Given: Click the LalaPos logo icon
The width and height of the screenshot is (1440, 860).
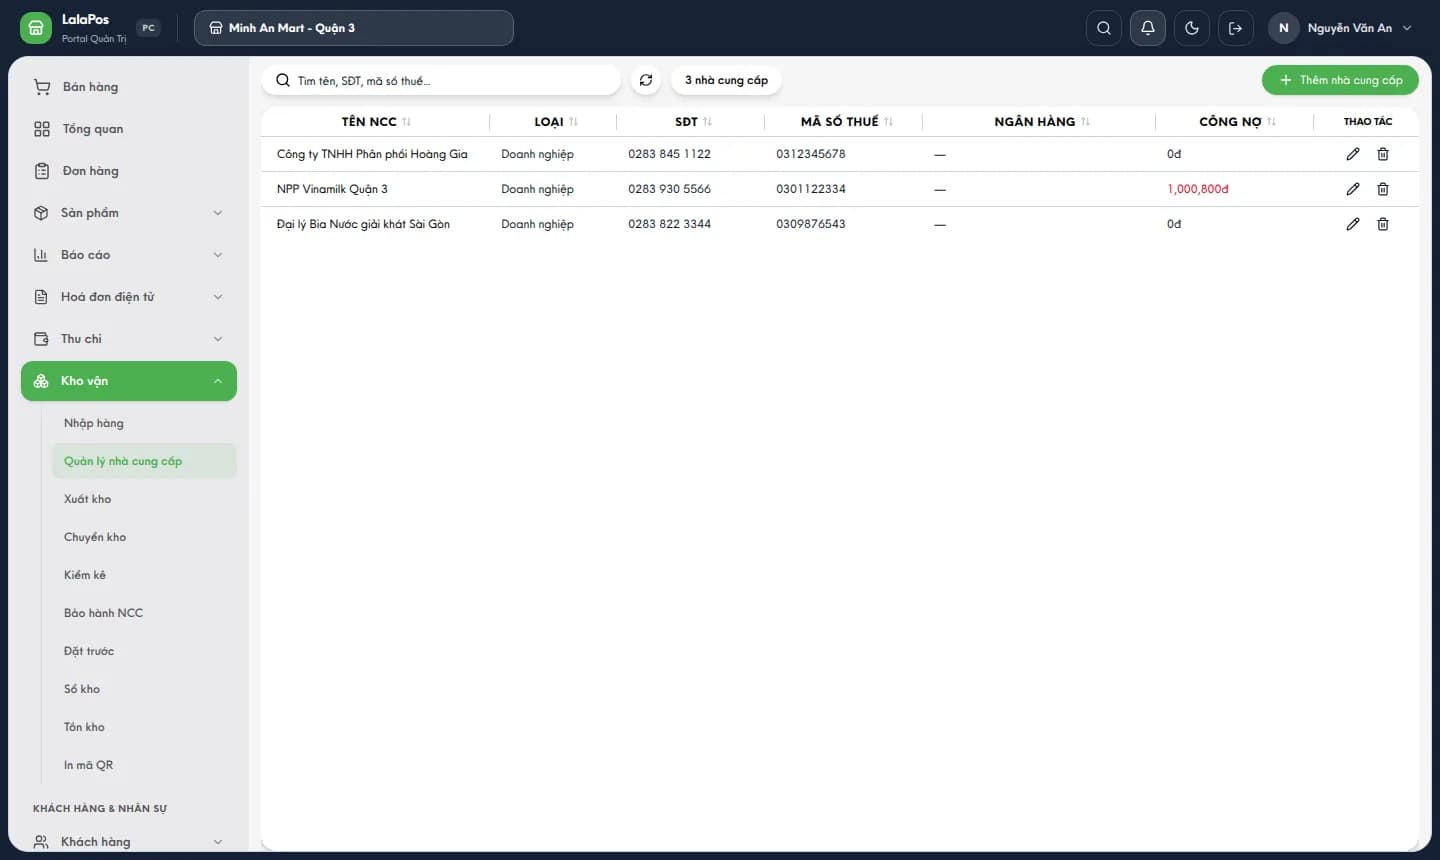Looking at the screenshot, I should [36, 28].
